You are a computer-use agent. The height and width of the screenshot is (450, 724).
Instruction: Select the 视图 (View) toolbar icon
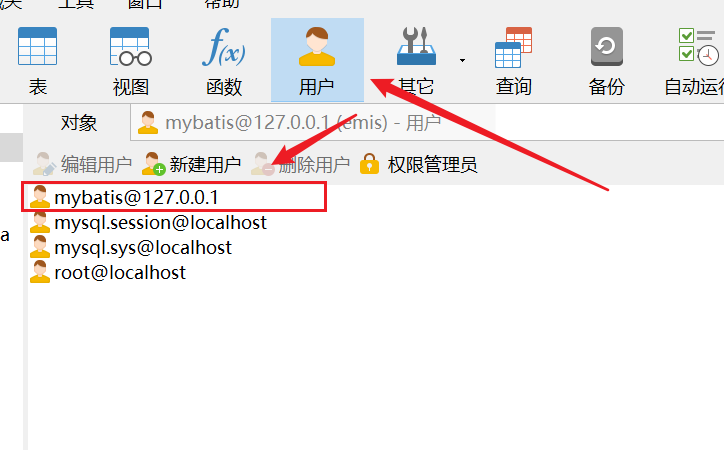pyautogui.click(x=131, y=61)
